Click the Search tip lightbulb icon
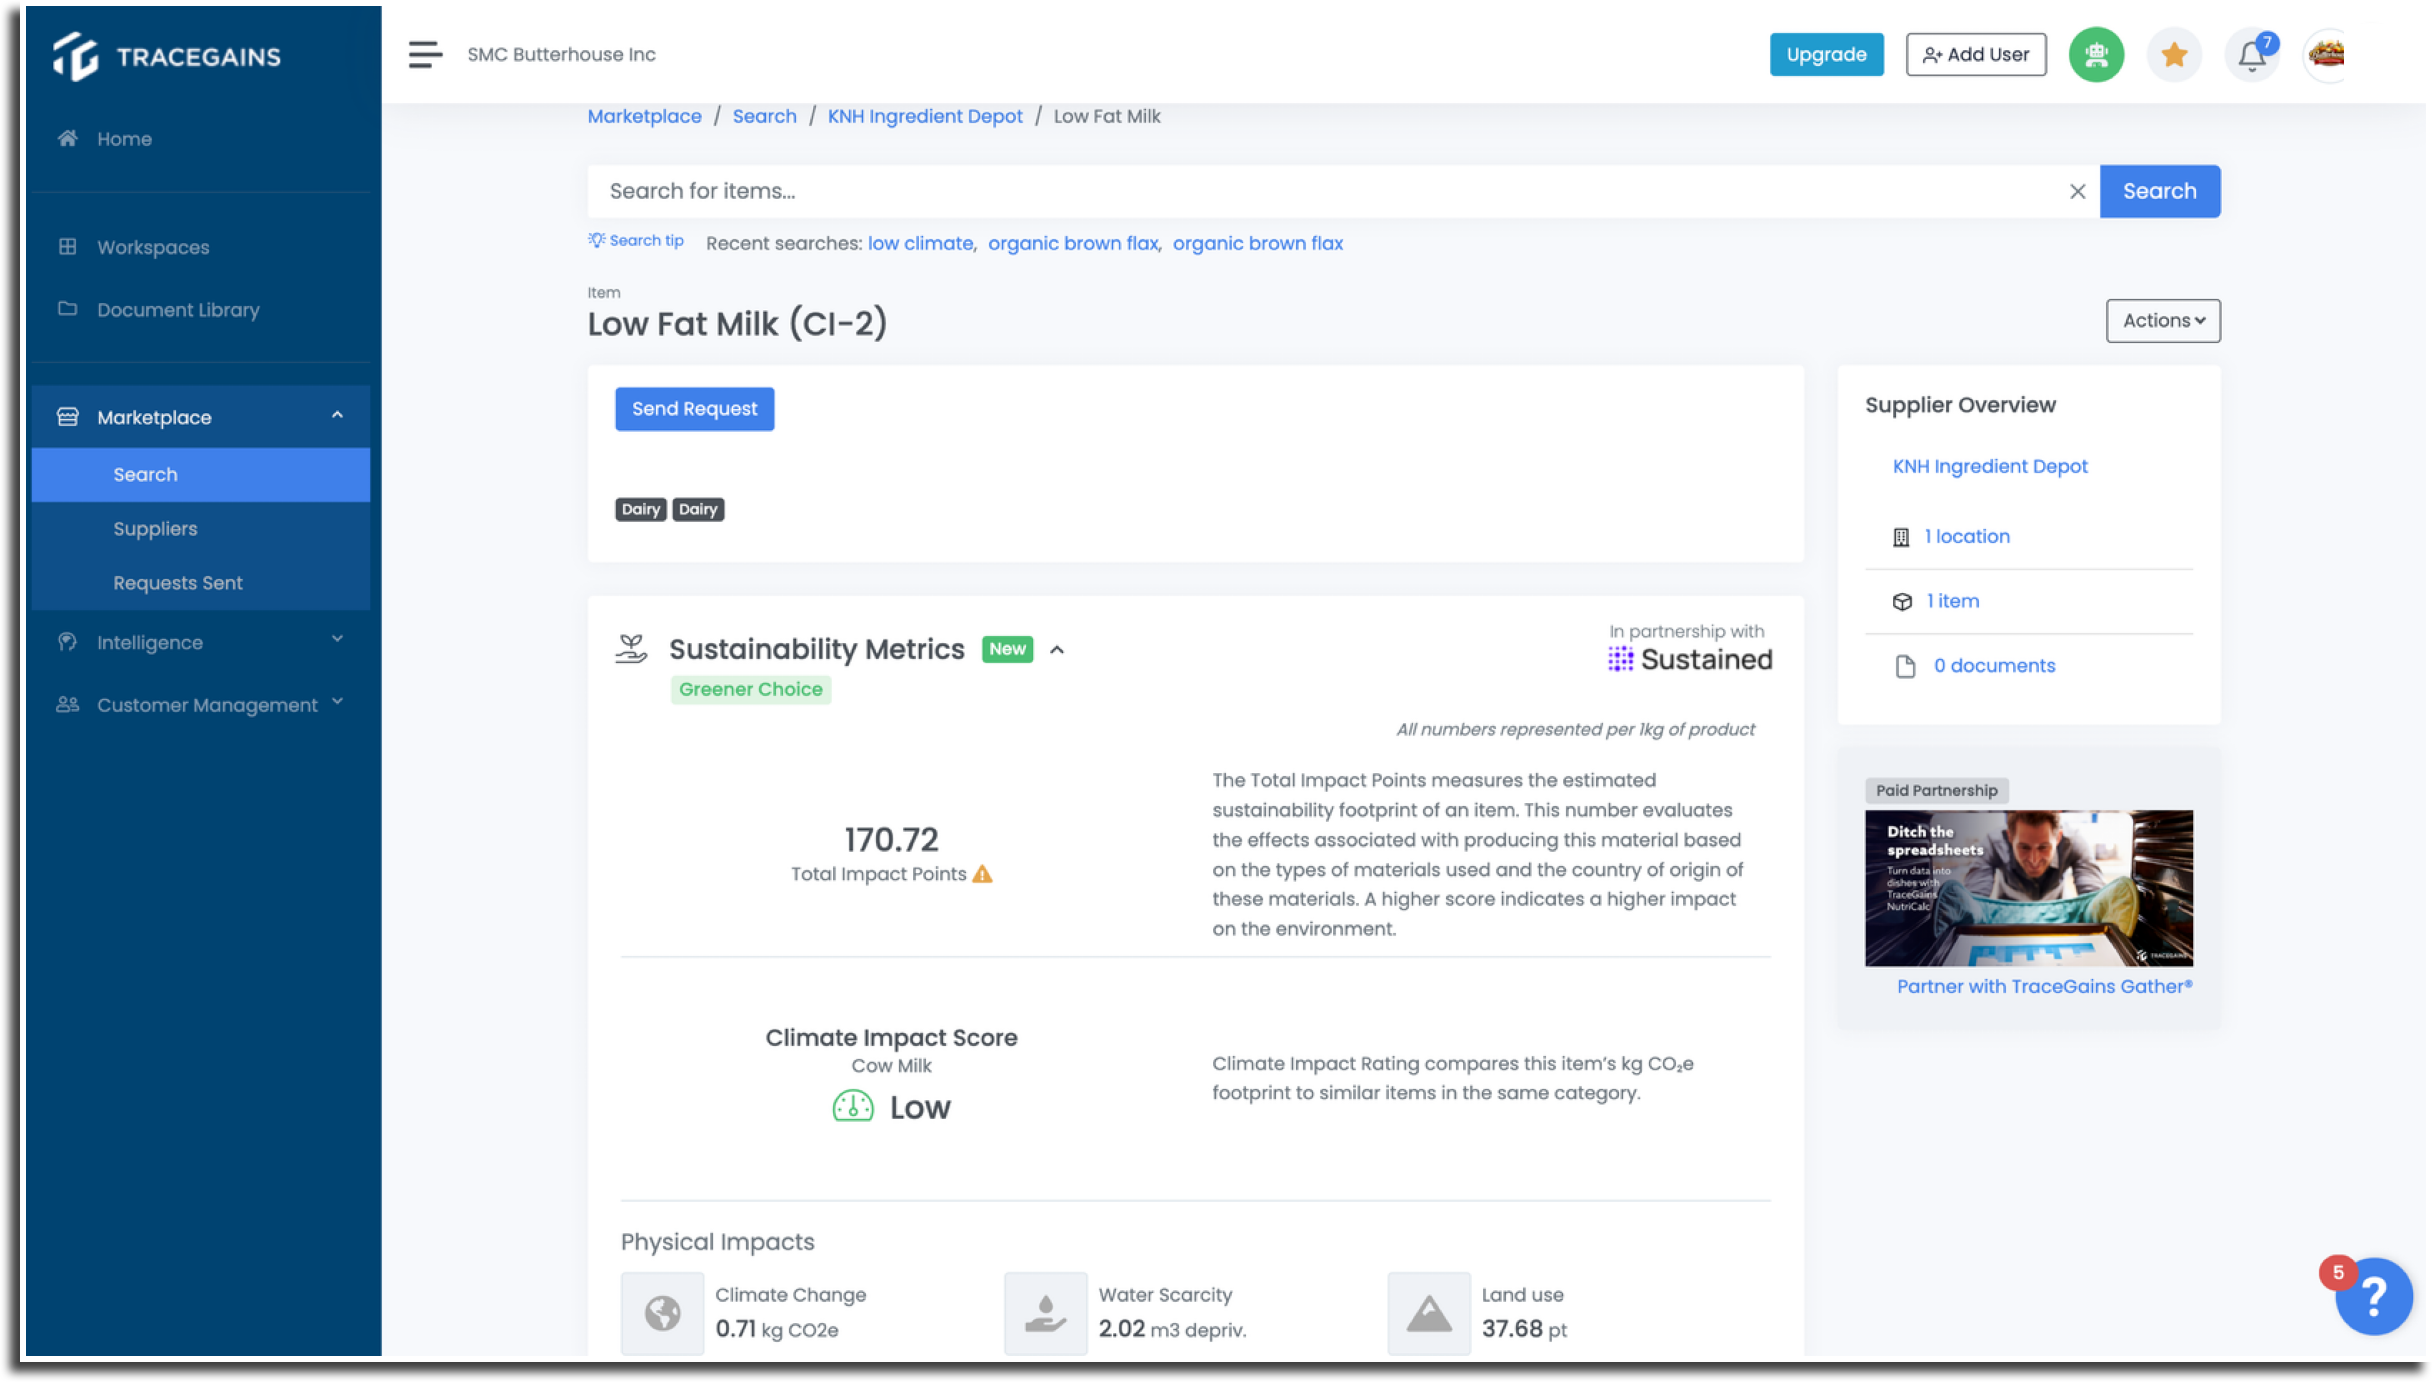The width and height of the screenshot is (2432, 1382). (597, 240)
